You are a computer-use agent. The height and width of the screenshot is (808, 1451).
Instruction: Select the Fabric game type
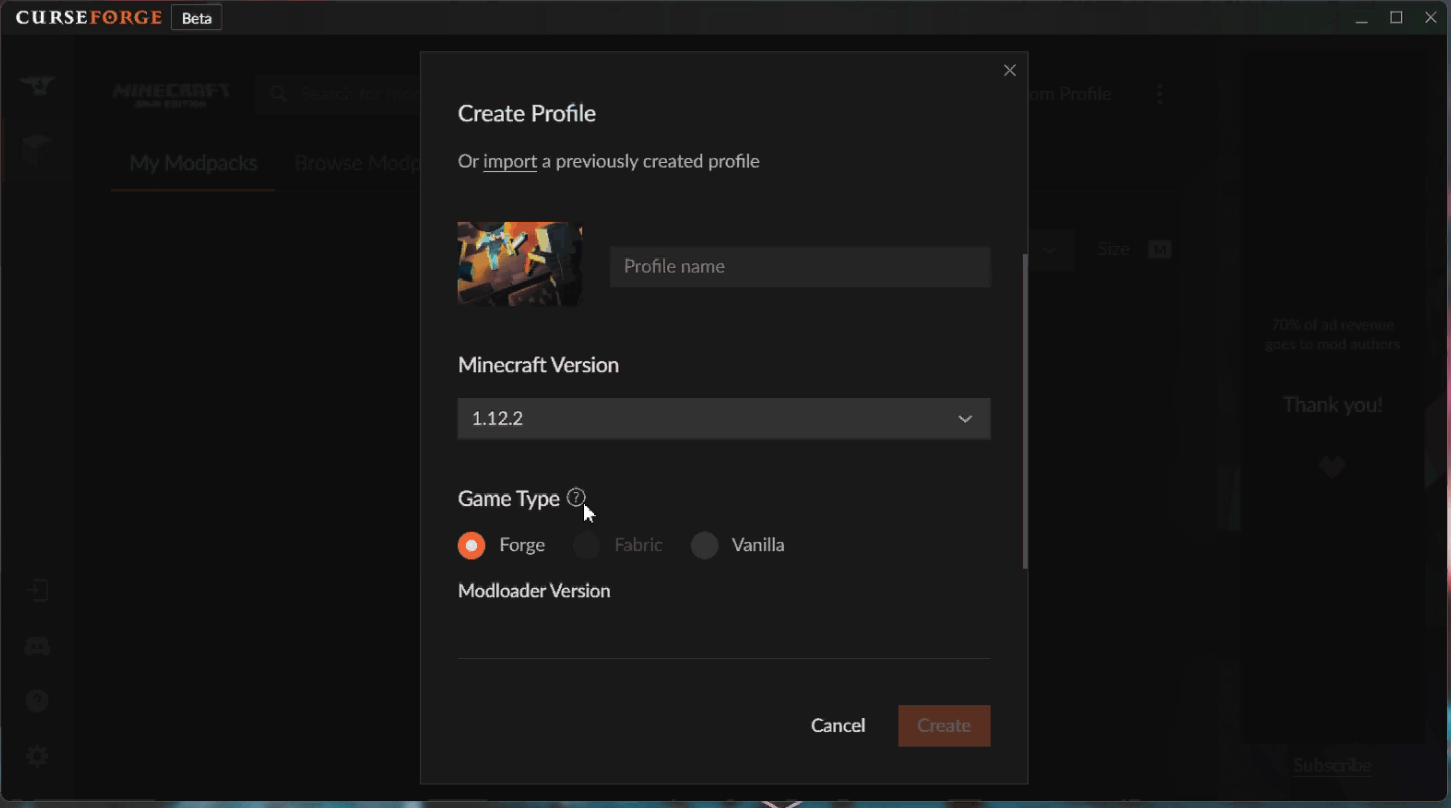click(x=586, y=545)
